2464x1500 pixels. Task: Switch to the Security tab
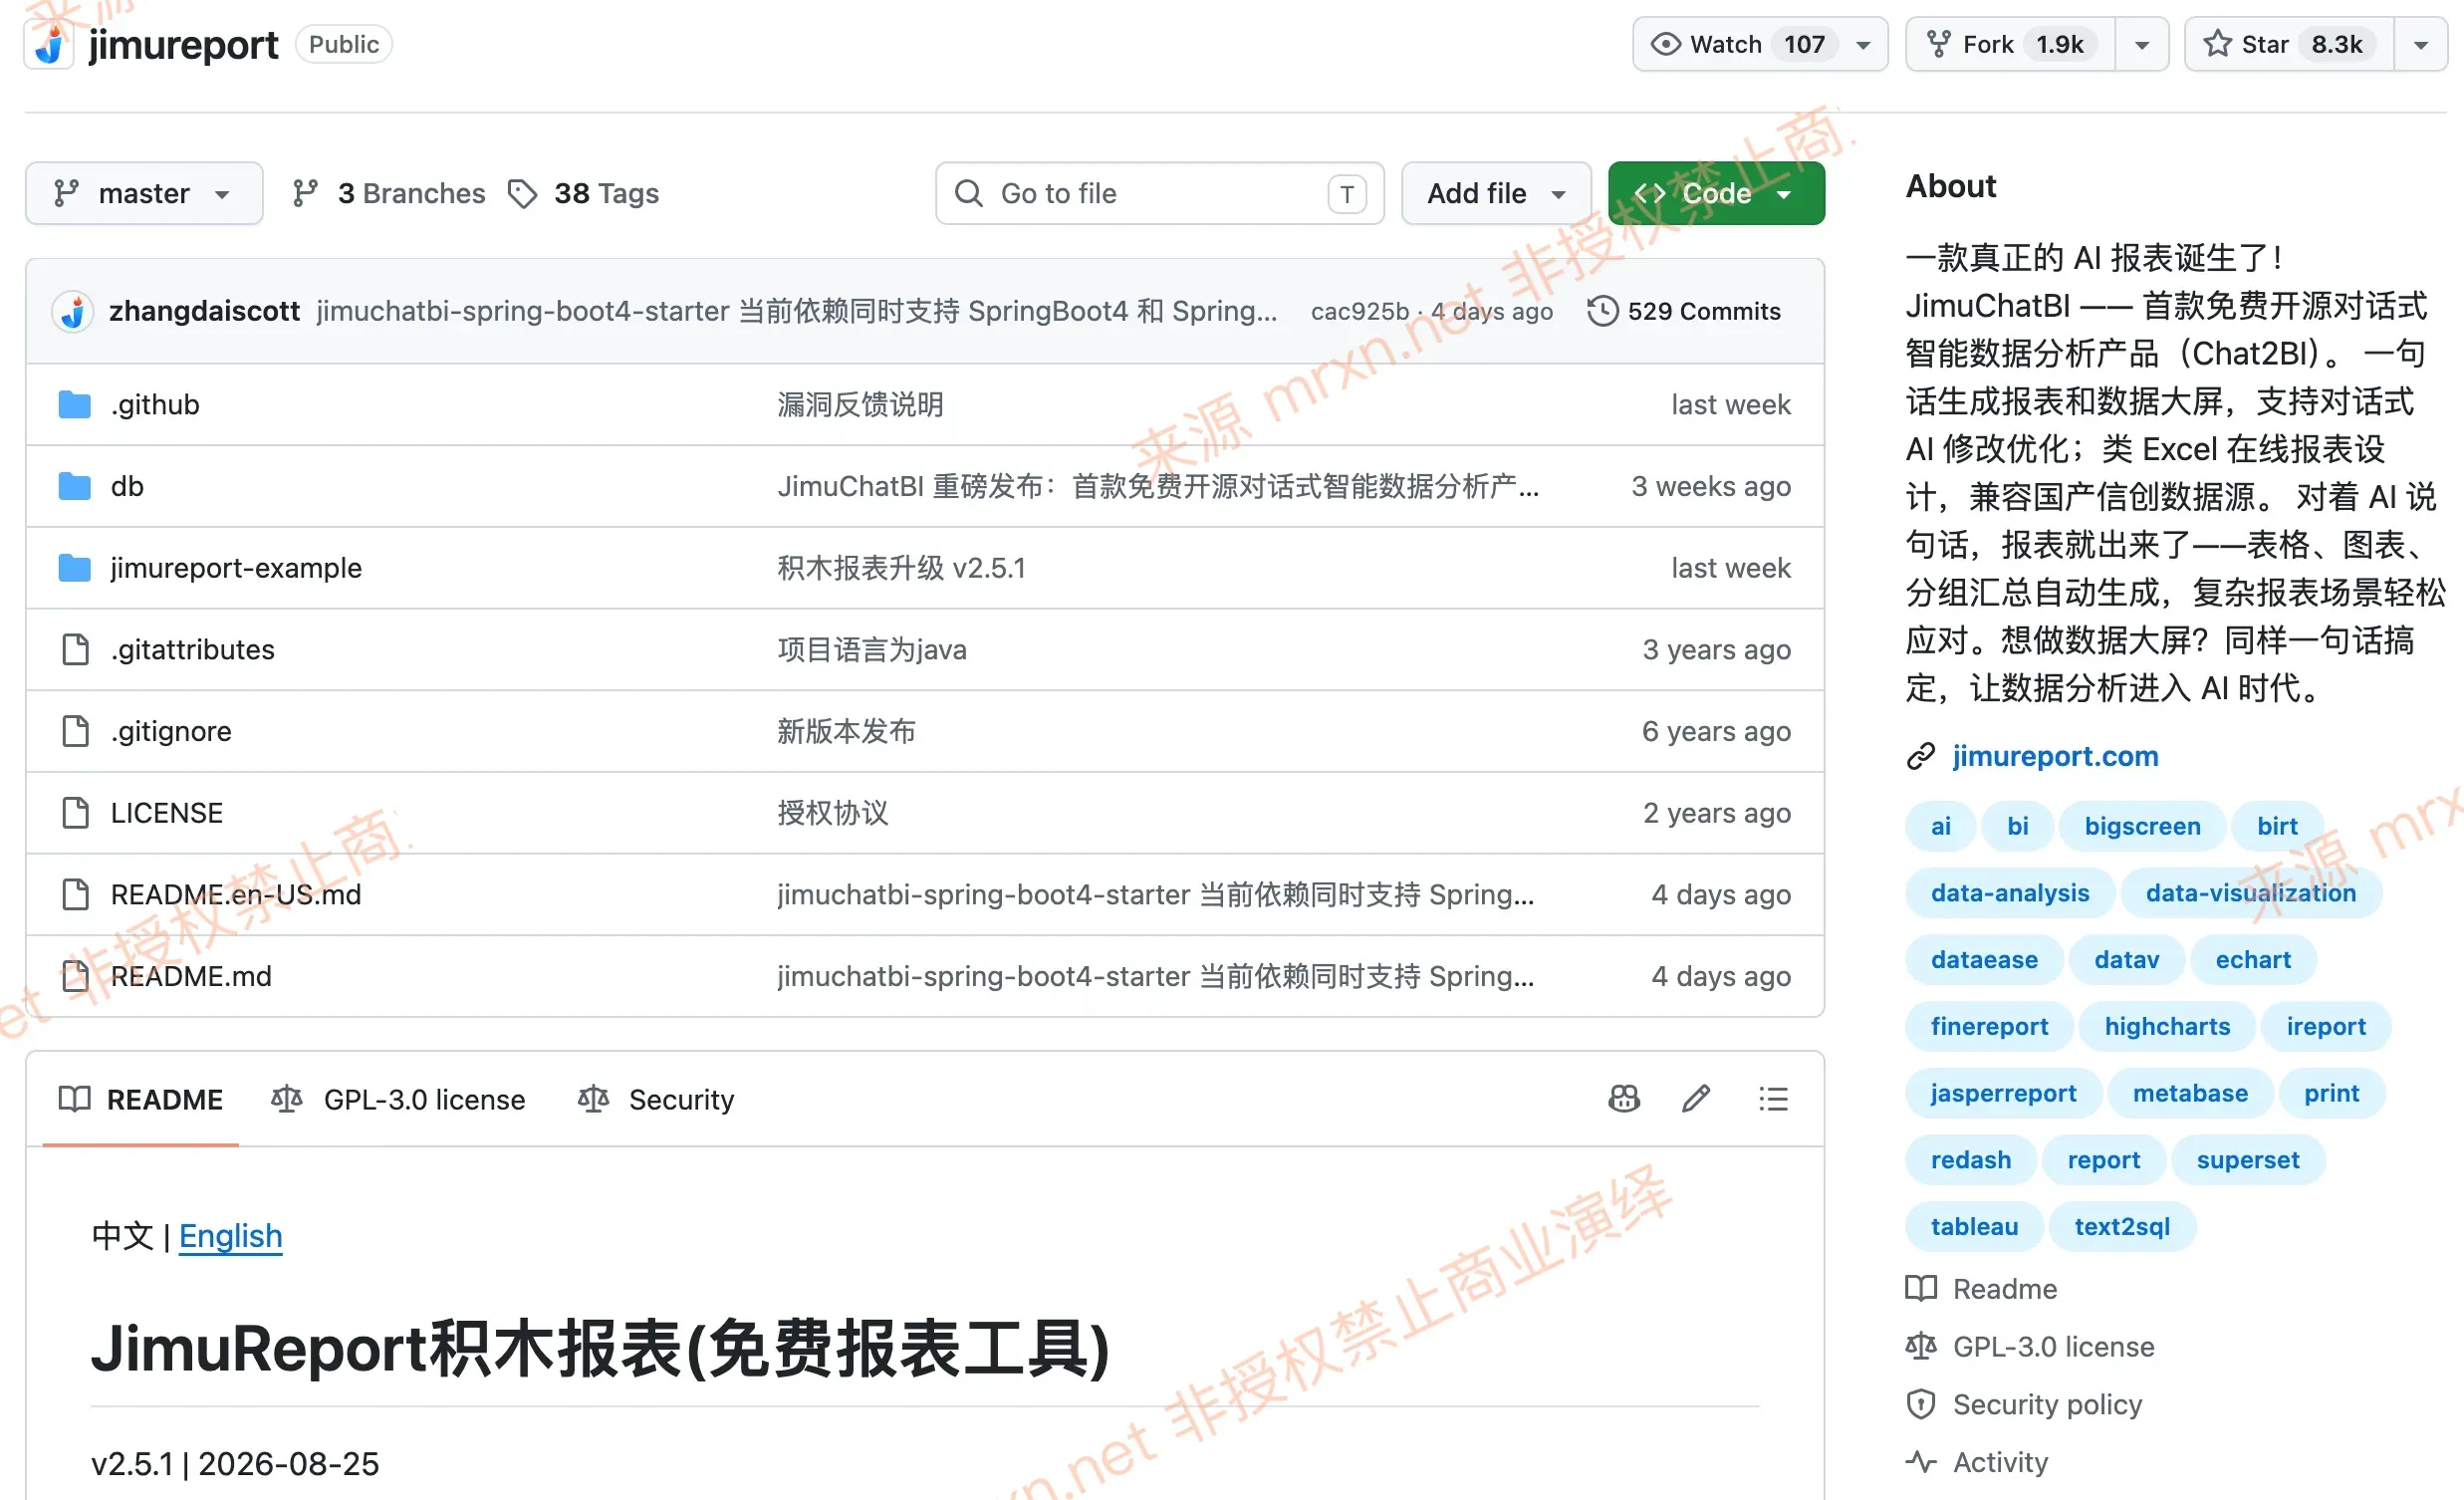coord(656,1099)
